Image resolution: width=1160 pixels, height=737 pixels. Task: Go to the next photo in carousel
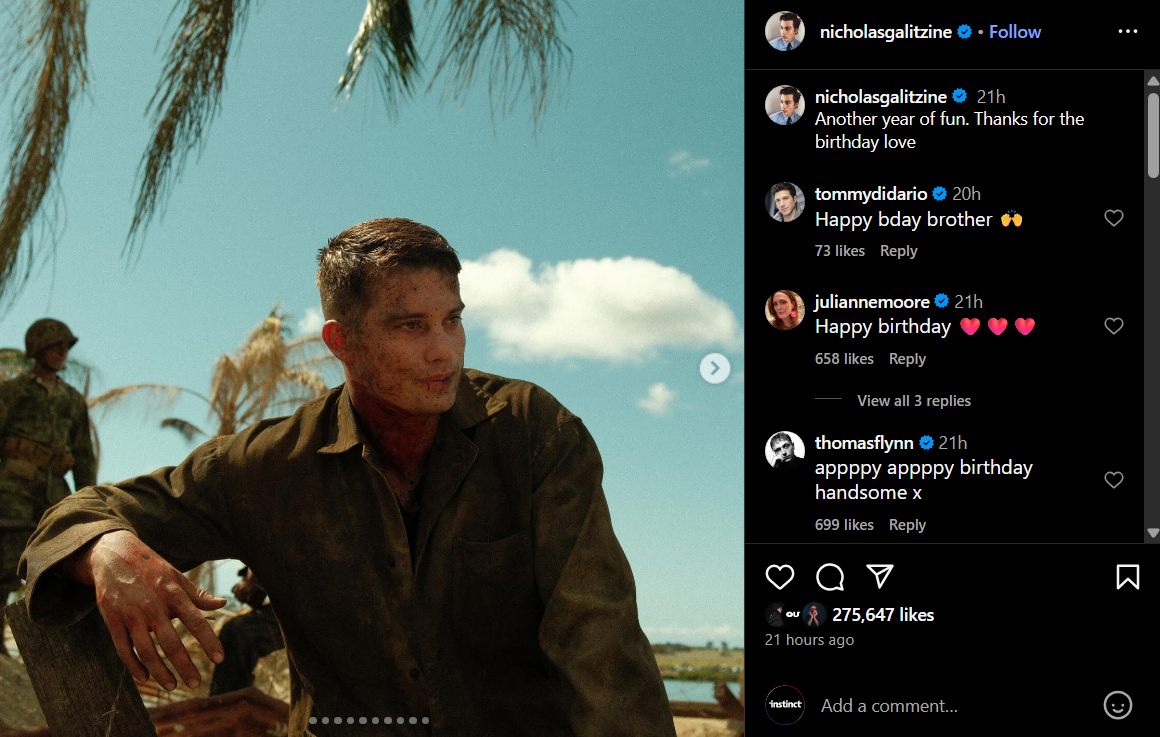[714, 368]
